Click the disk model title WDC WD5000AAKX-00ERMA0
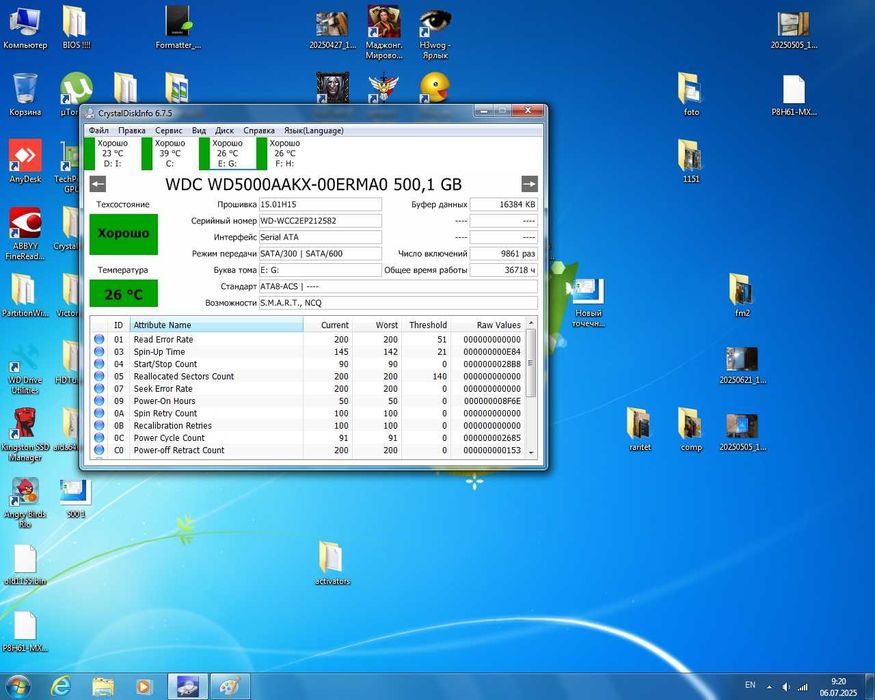This screenshot has width=875, height=700. pos(314,184)
